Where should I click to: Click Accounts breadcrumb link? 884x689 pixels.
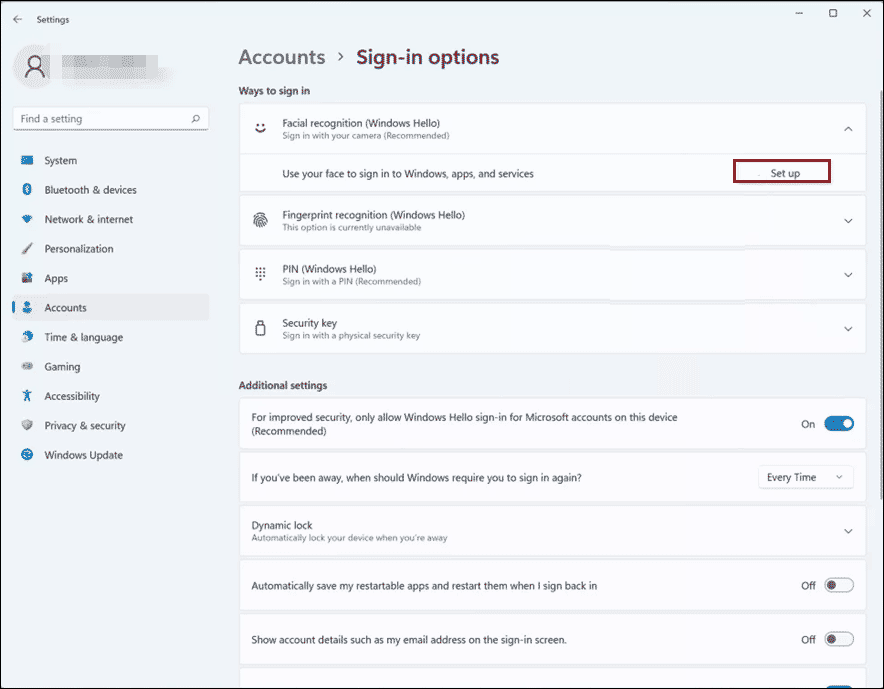coord(282,57)
